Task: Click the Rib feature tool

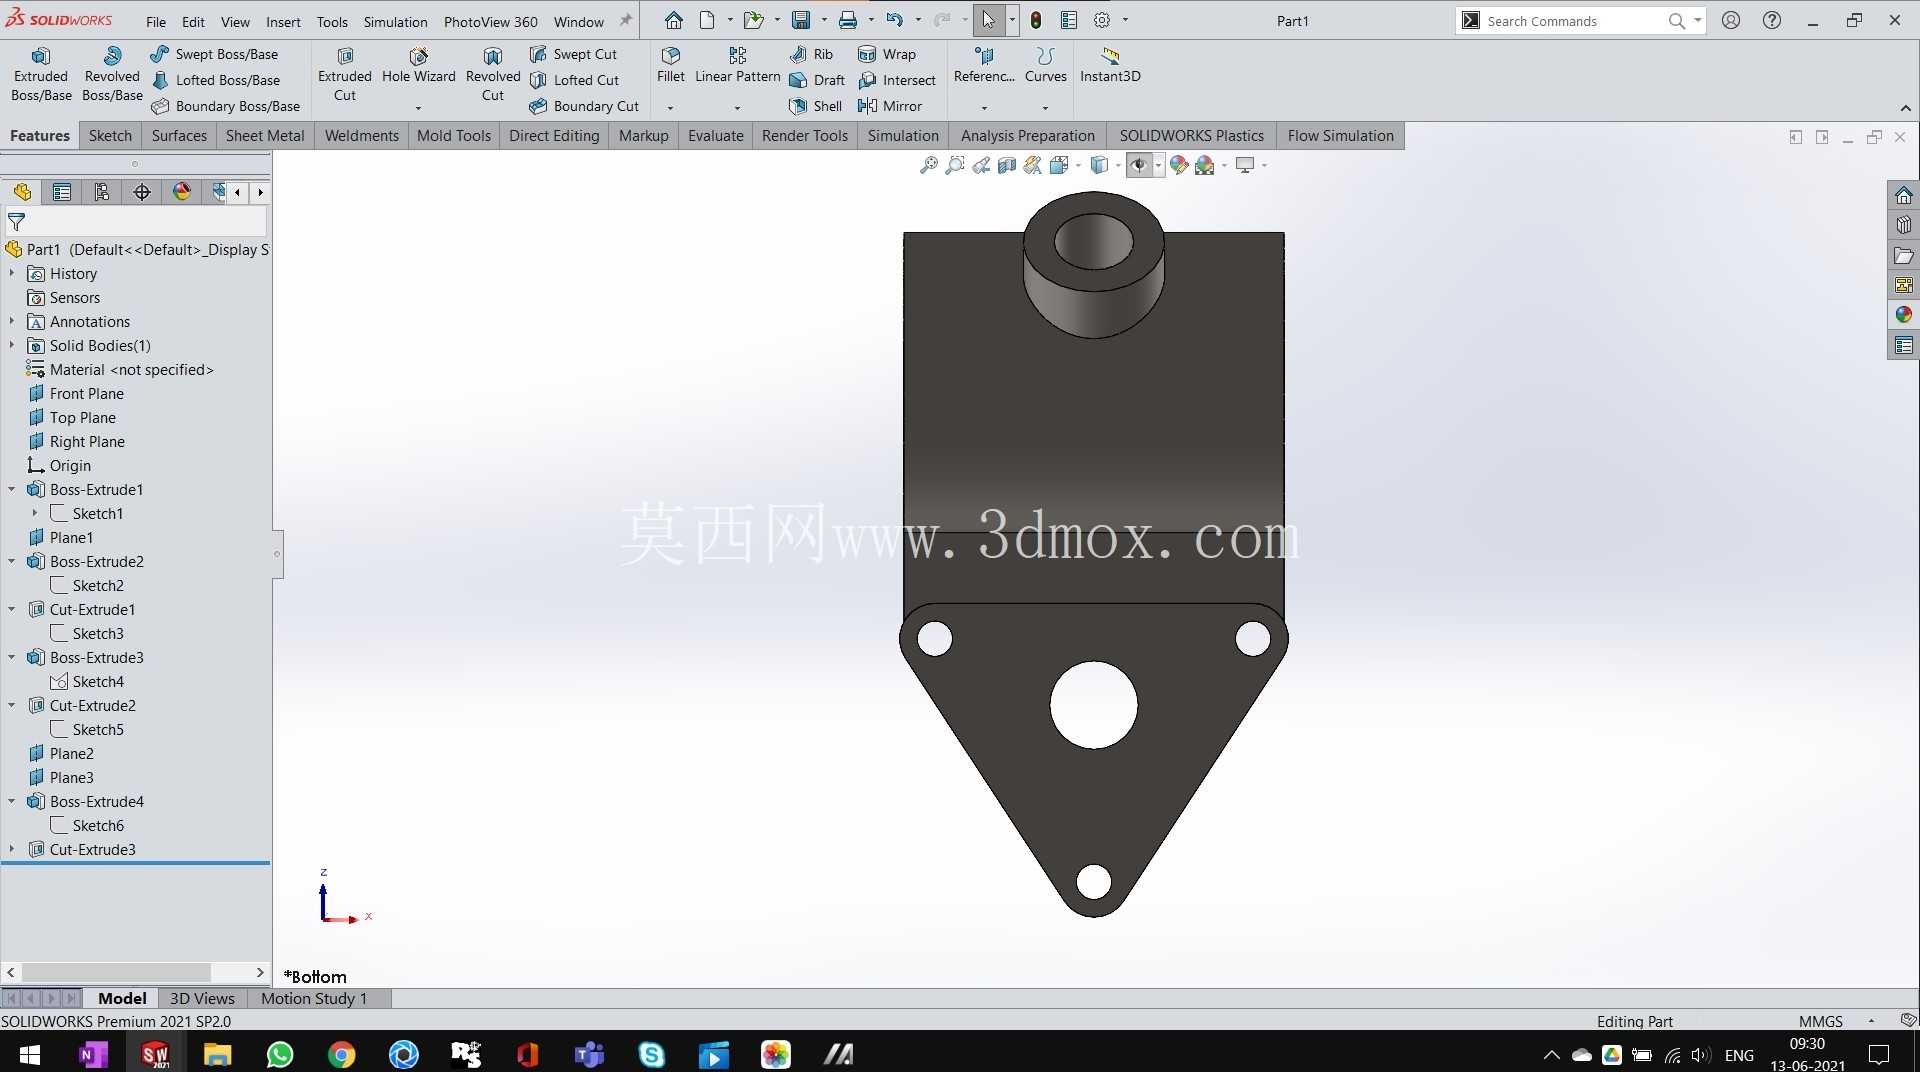Action: point(811,54)
